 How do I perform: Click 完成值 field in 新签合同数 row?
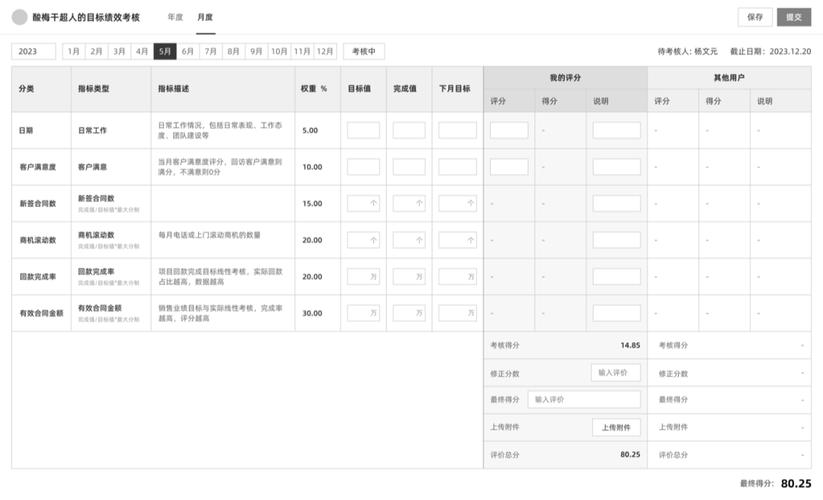(409, 204)
